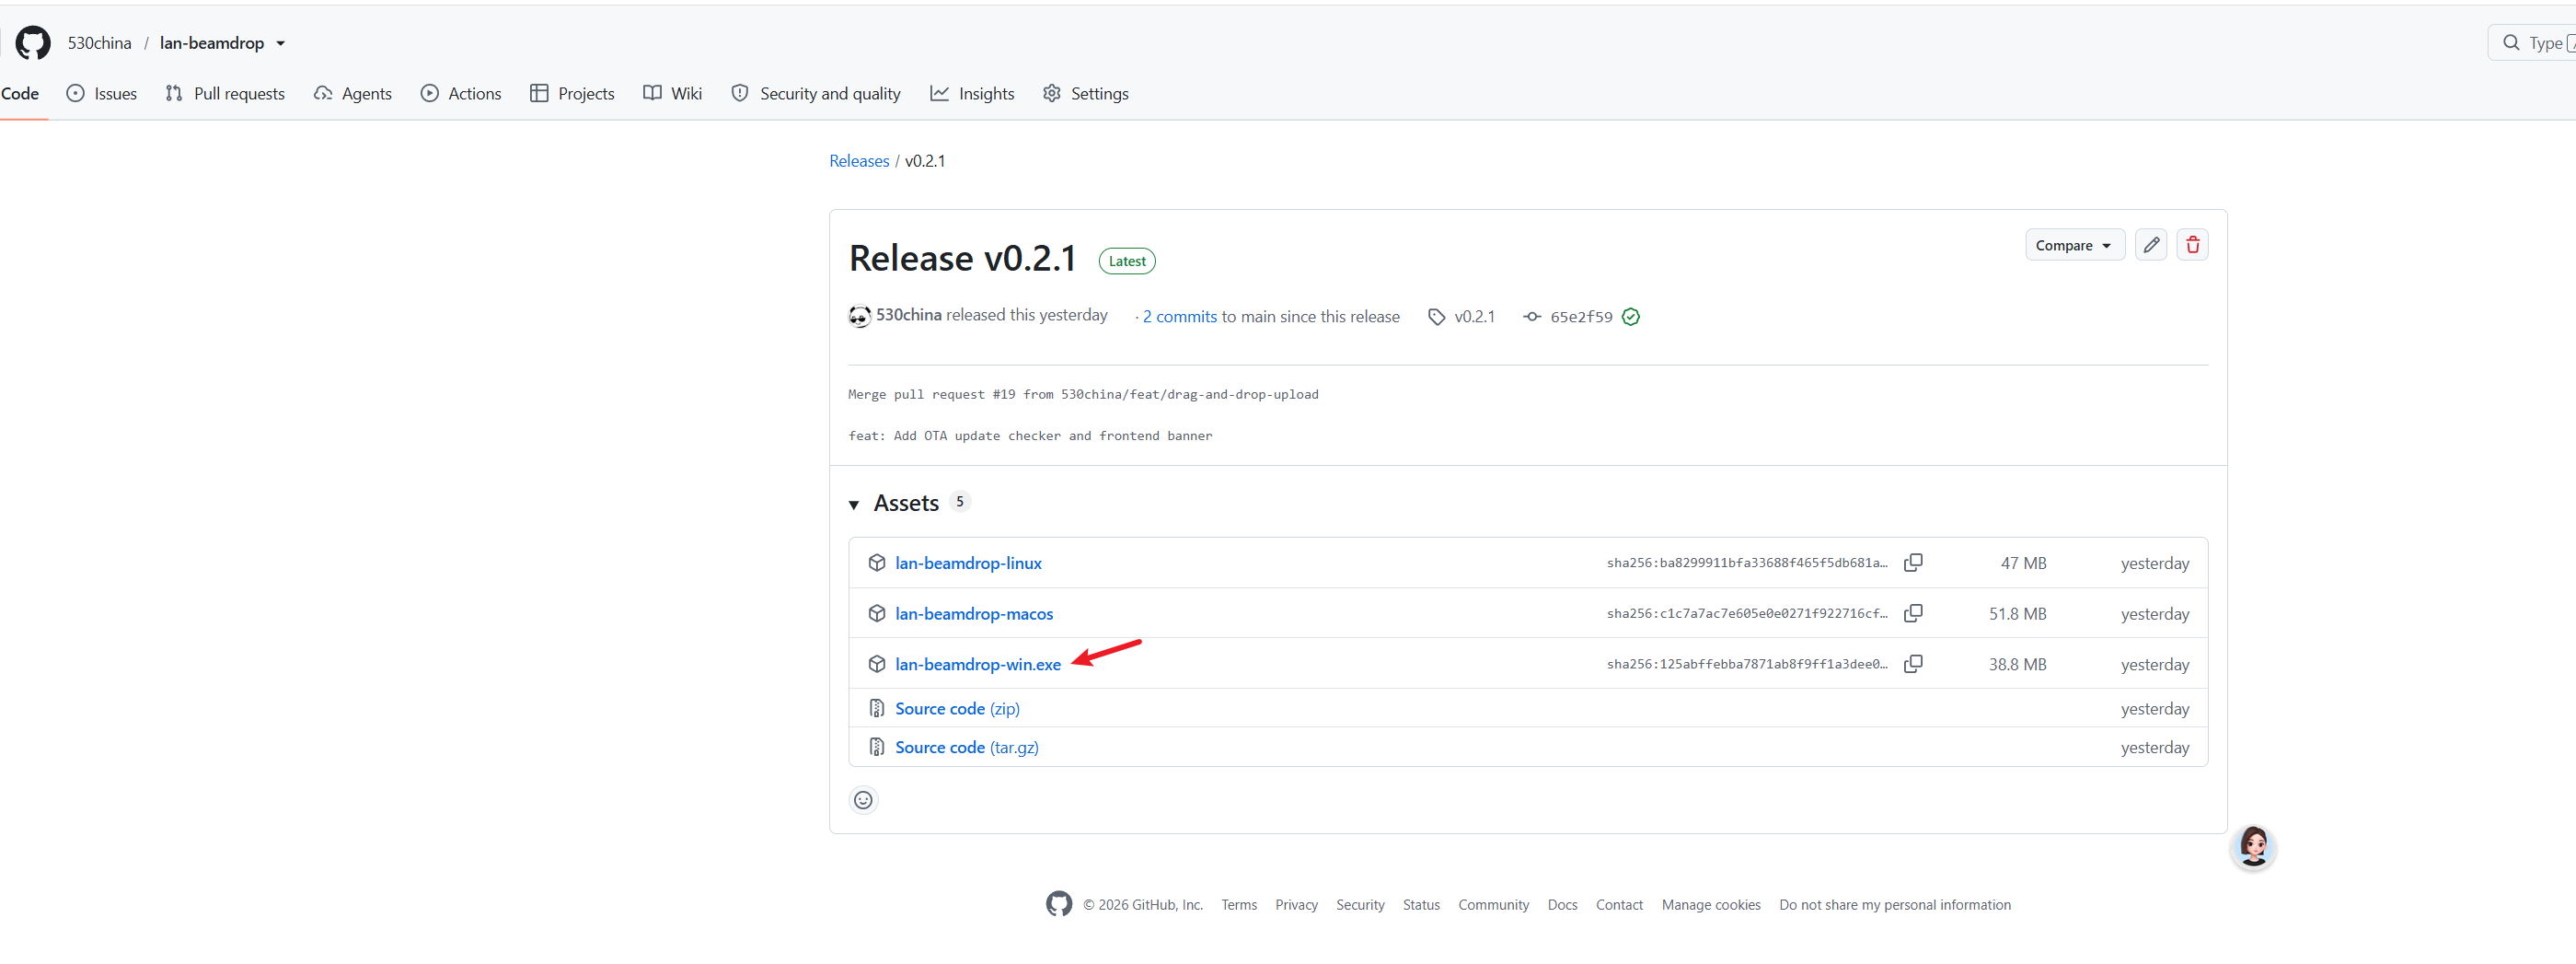
Task: Copy sha256 for lan-beamdrop-macos
Action: (1913, 614)
